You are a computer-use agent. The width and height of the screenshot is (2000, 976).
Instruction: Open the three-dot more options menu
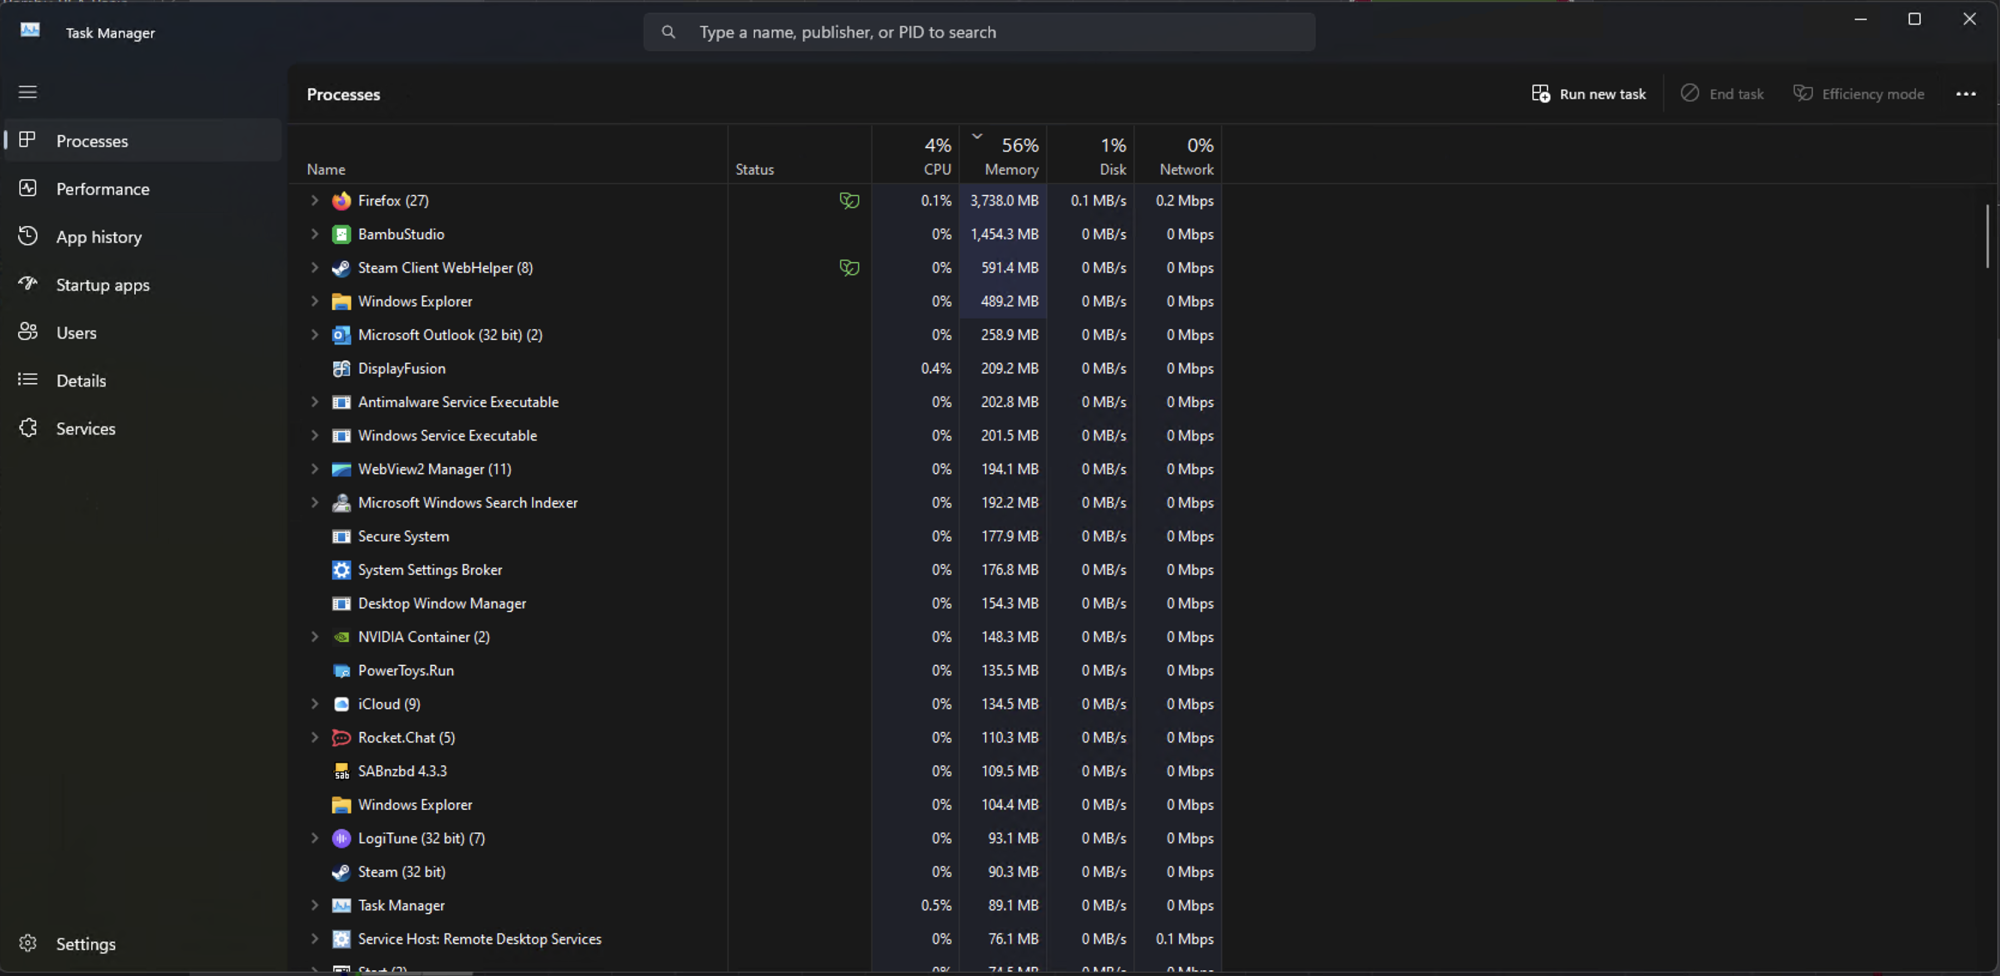(1966, 94)
